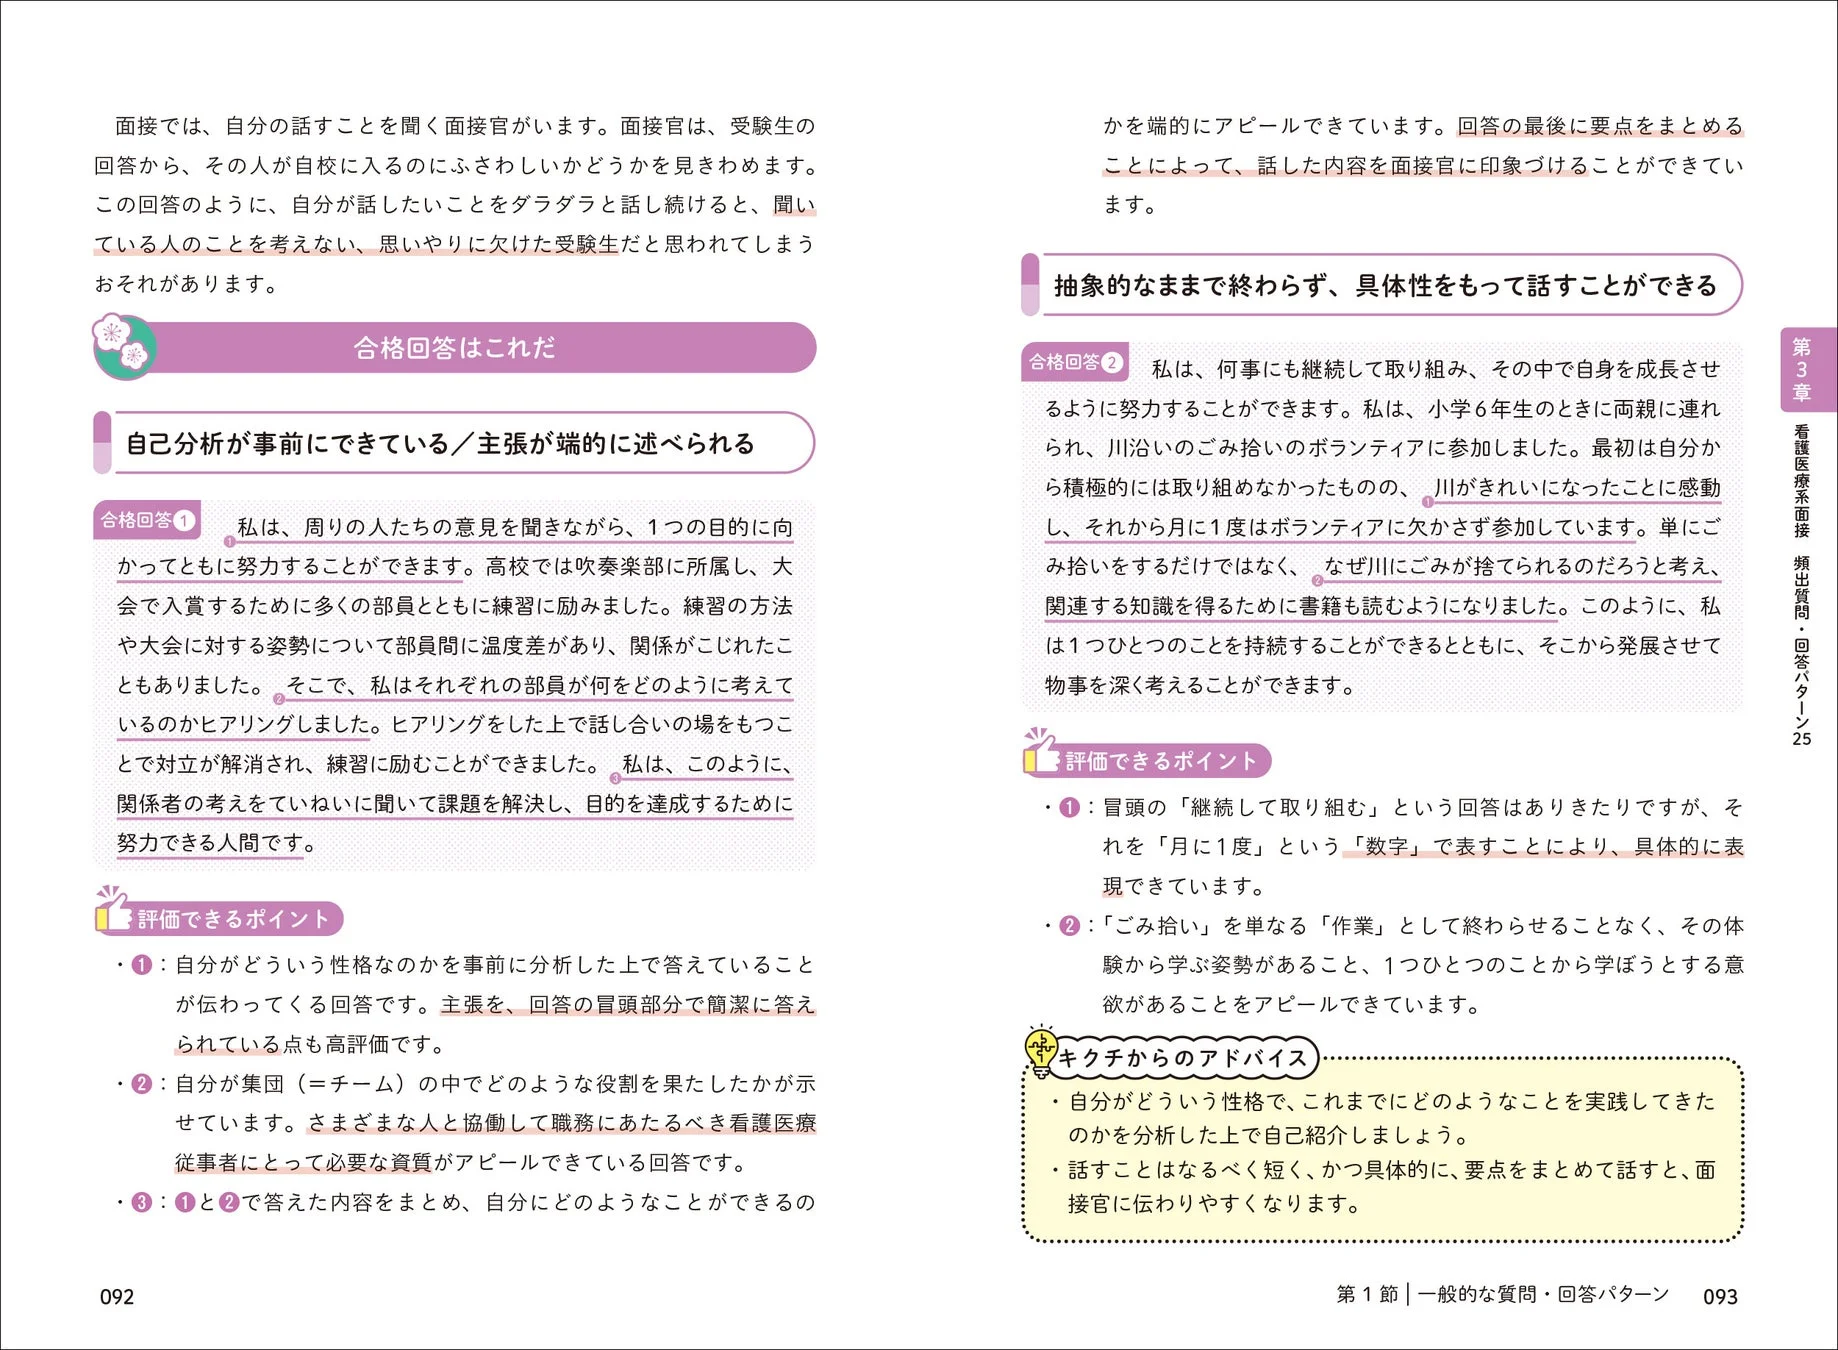Click the line 接官に伝わりやすくなります。
The image size is (1838, 1350).
(x=1215, y=1203)
